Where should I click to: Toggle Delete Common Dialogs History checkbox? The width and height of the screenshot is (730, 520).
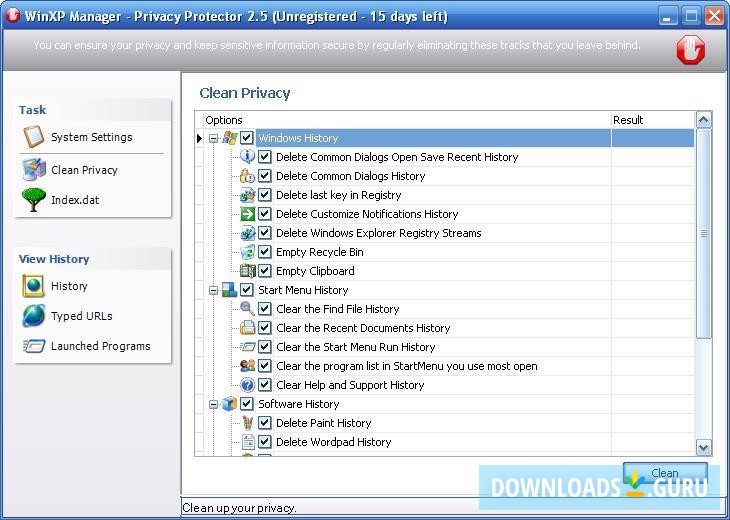pyautogui.click(x=264, y=176)
